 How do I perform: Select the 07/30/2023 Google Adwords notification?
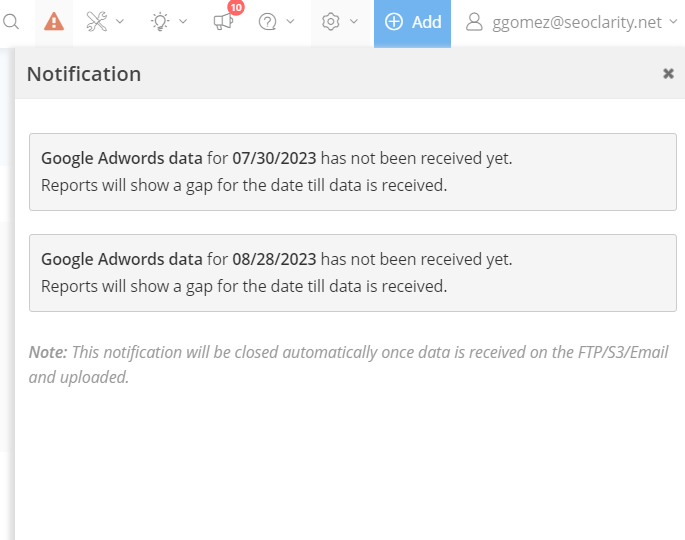point(353,172)
